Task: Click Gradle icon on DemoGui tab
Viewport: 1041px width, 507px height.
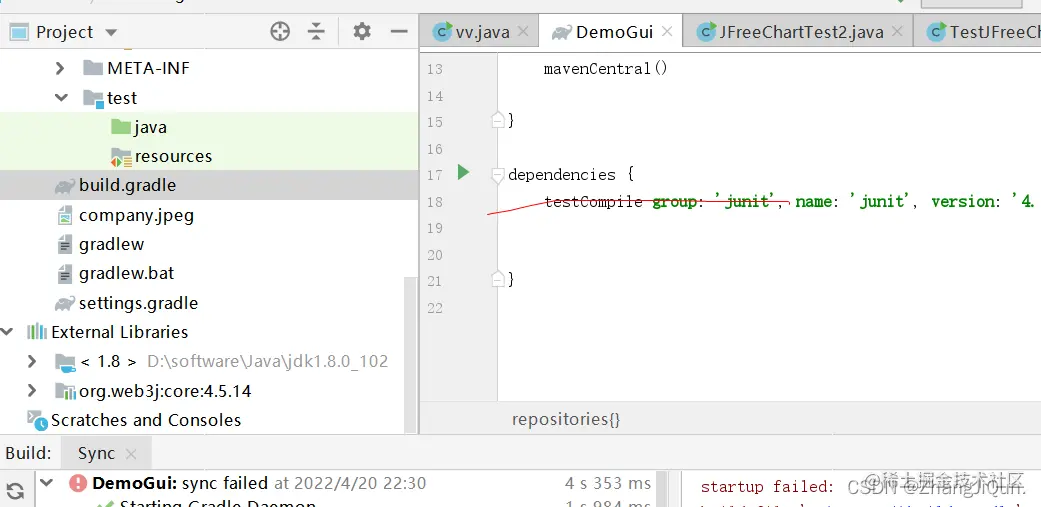Action: point(562,32)
